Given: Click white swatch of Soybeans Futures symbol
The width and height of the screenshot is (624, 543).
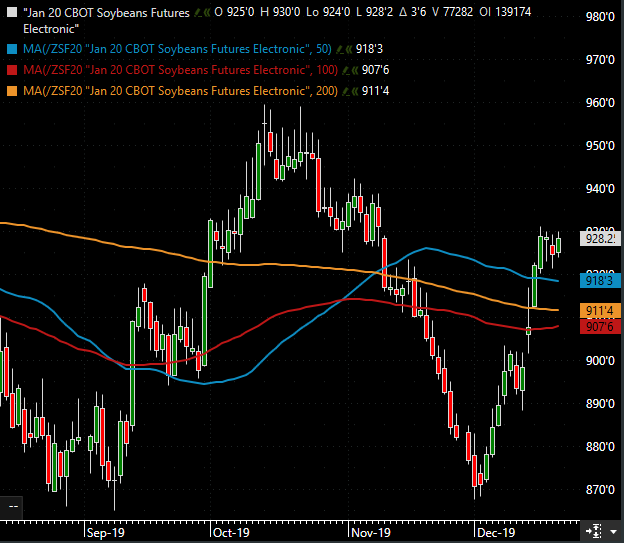Looking at the screenshot, I should click(x=12, y=12).
